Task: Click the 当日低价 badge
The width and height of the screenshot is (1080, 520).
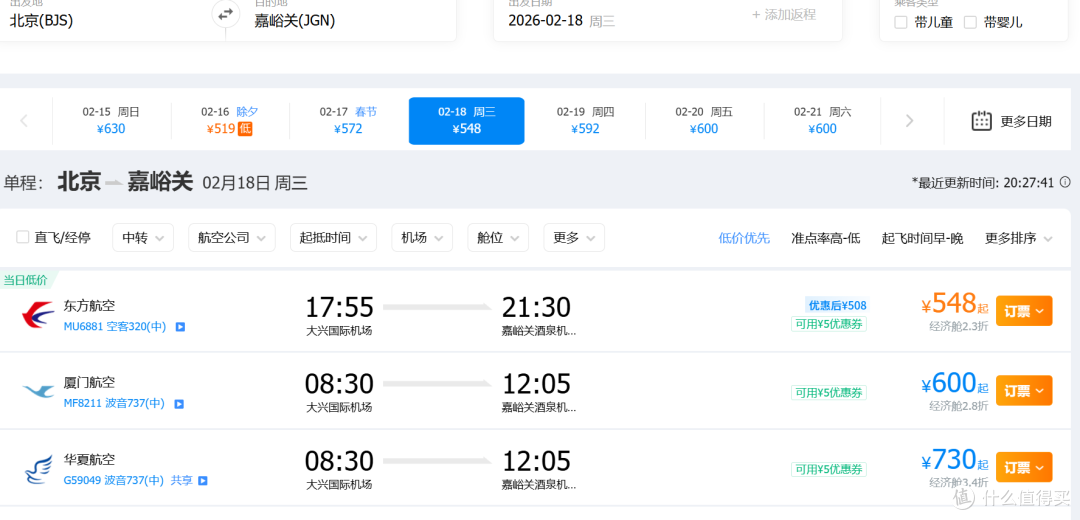Action: (x=28, y=280)
